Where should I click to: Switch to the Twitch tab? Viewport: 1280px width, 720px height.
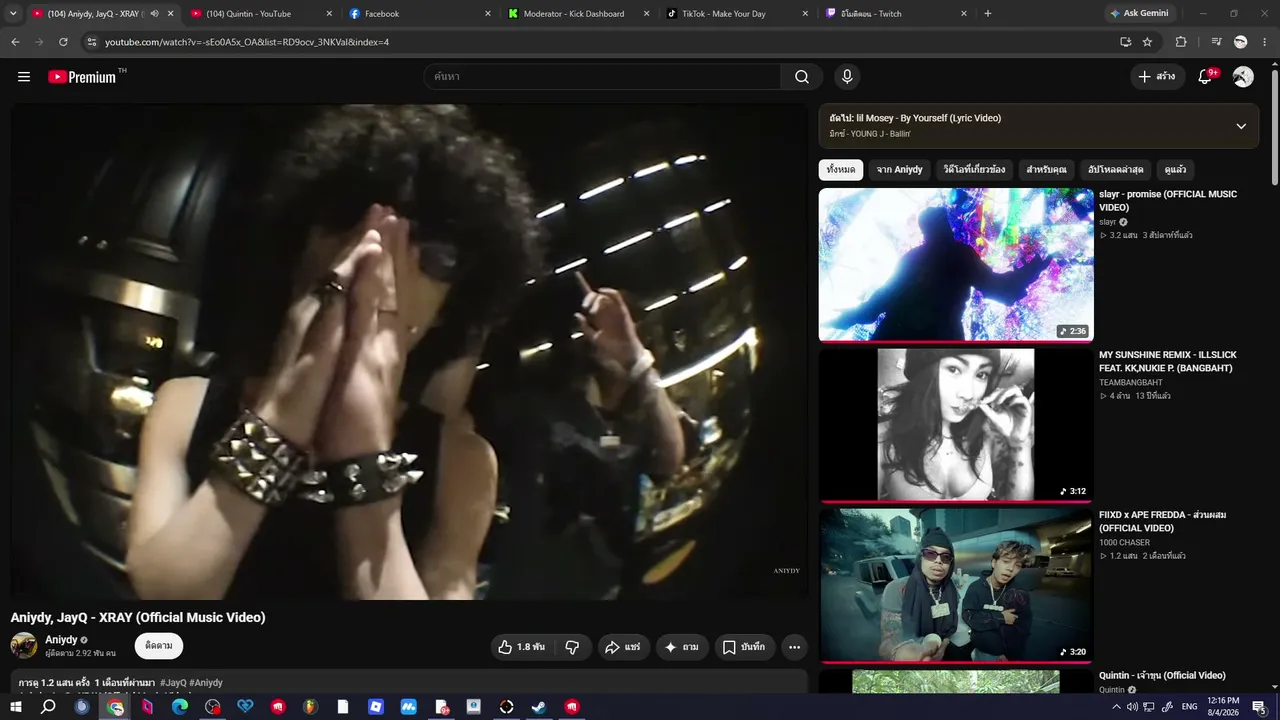896,14
